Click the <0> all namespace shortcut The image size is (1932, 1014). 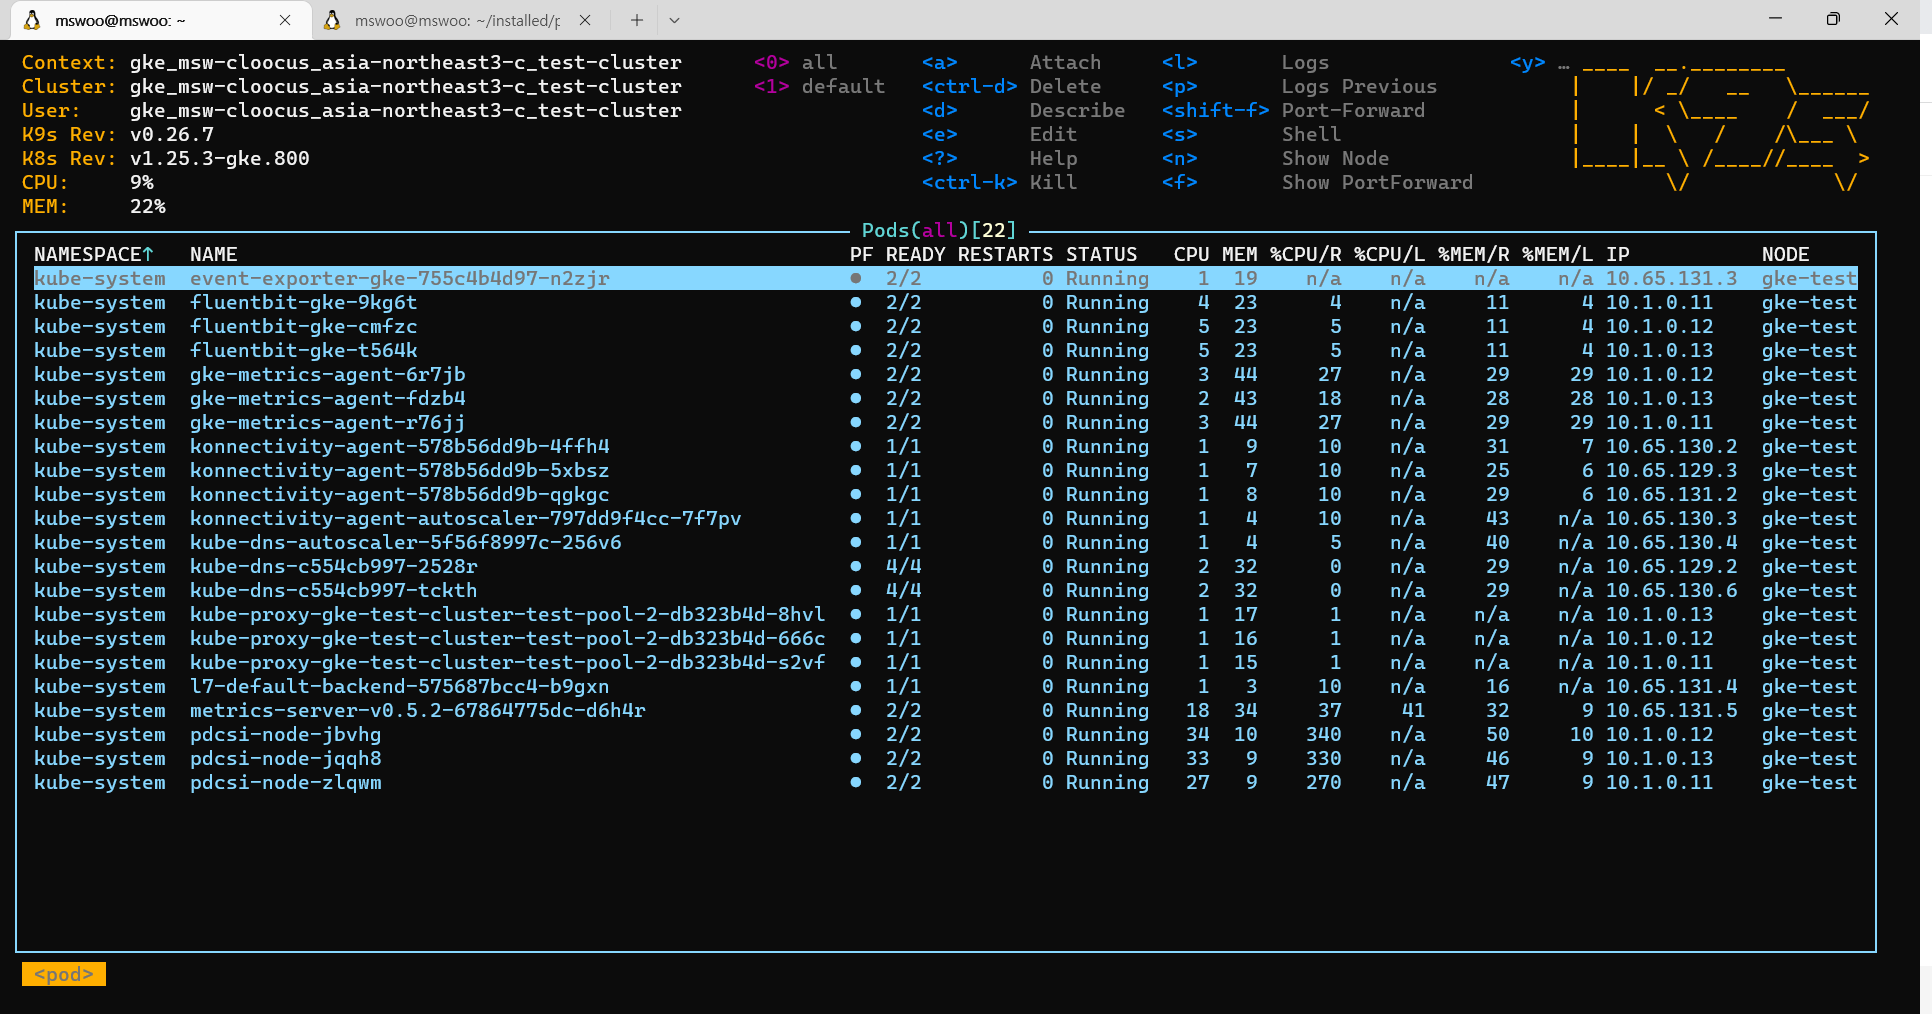pos(796,62)
